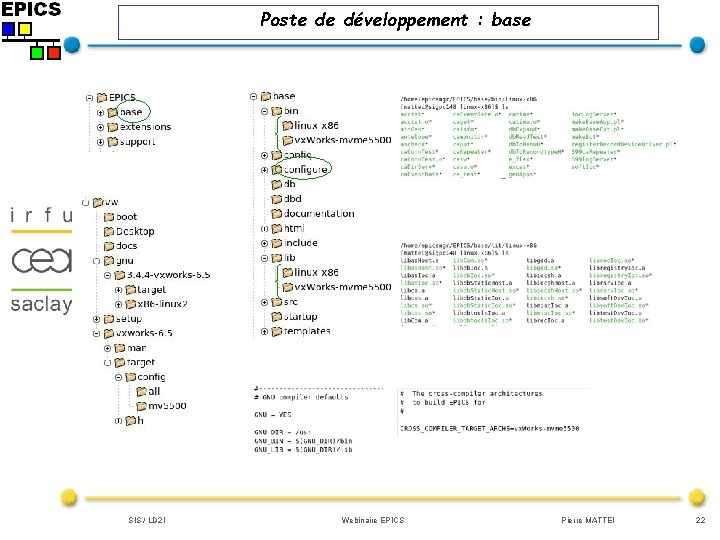Click the include folder icon
The width and height of the screenshot is (720, 540).
pos(276,243)
